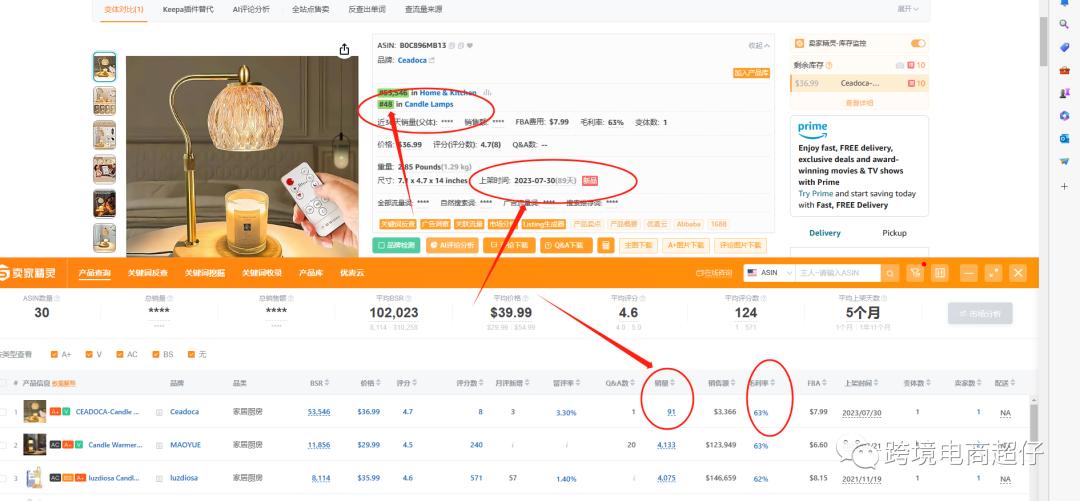Image resolution: width=1080 pixels, height=501 pixels.
Task: Click the CEADOCA product thumbnail in table row 1
Action: coord(34,411)
